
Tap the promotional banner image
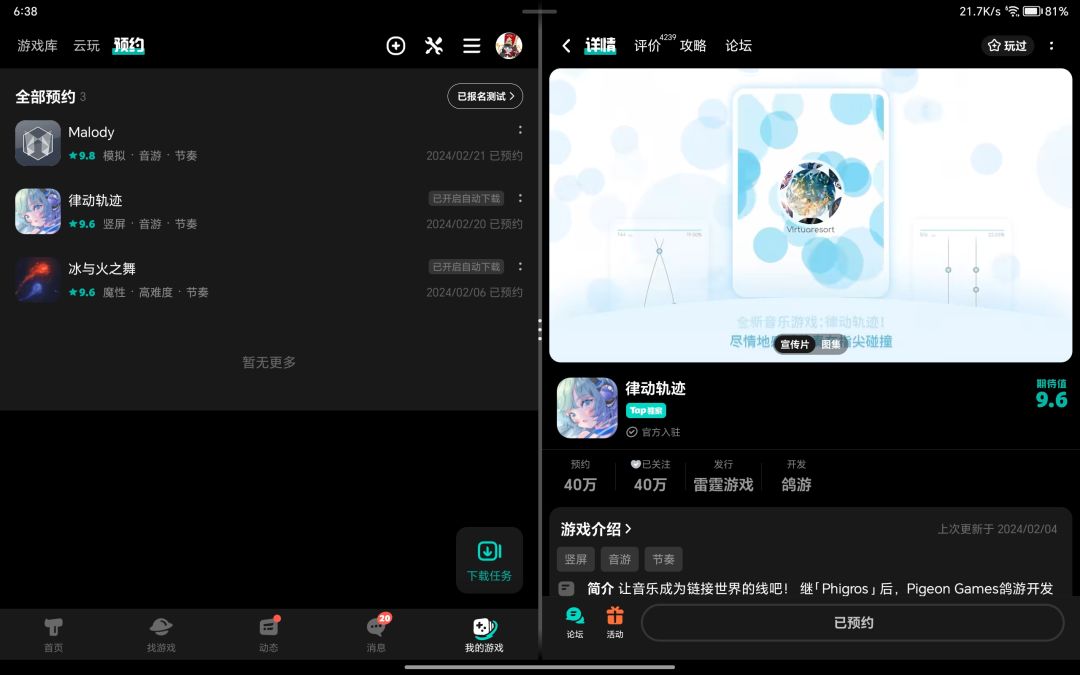point(811,215)
